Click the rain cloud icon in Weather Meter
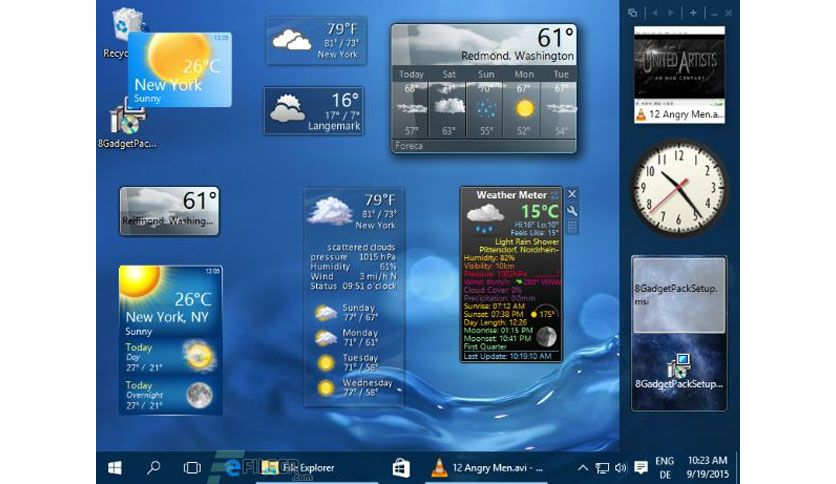 click(485, 219)
